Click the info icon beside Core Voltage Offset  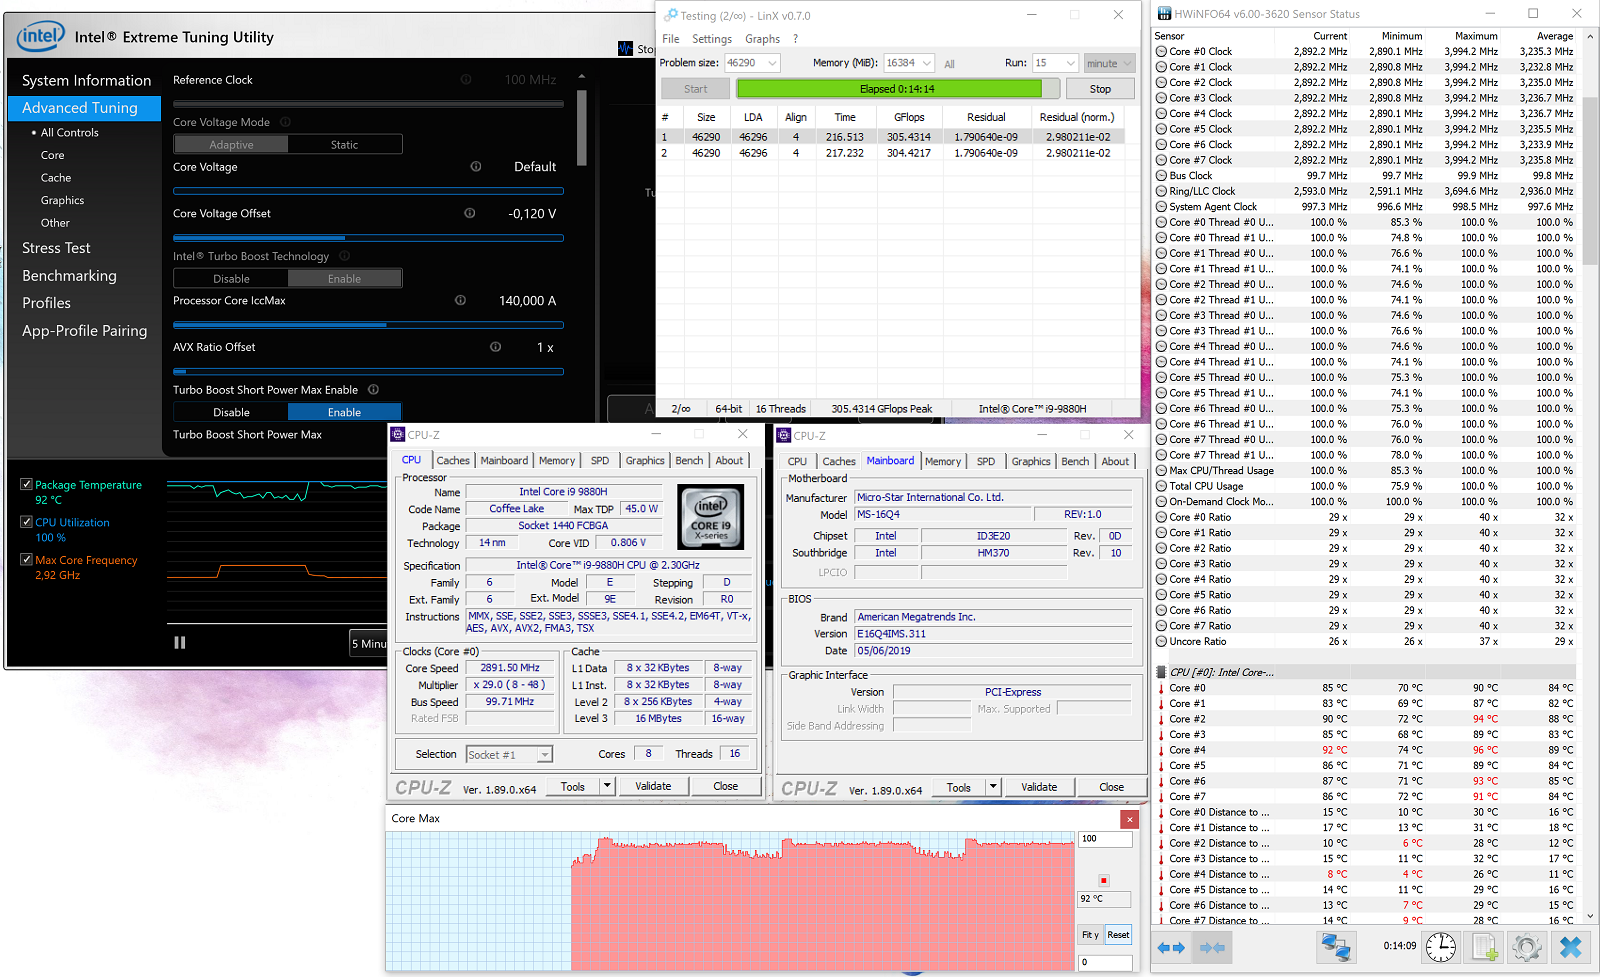coord(470,213)
